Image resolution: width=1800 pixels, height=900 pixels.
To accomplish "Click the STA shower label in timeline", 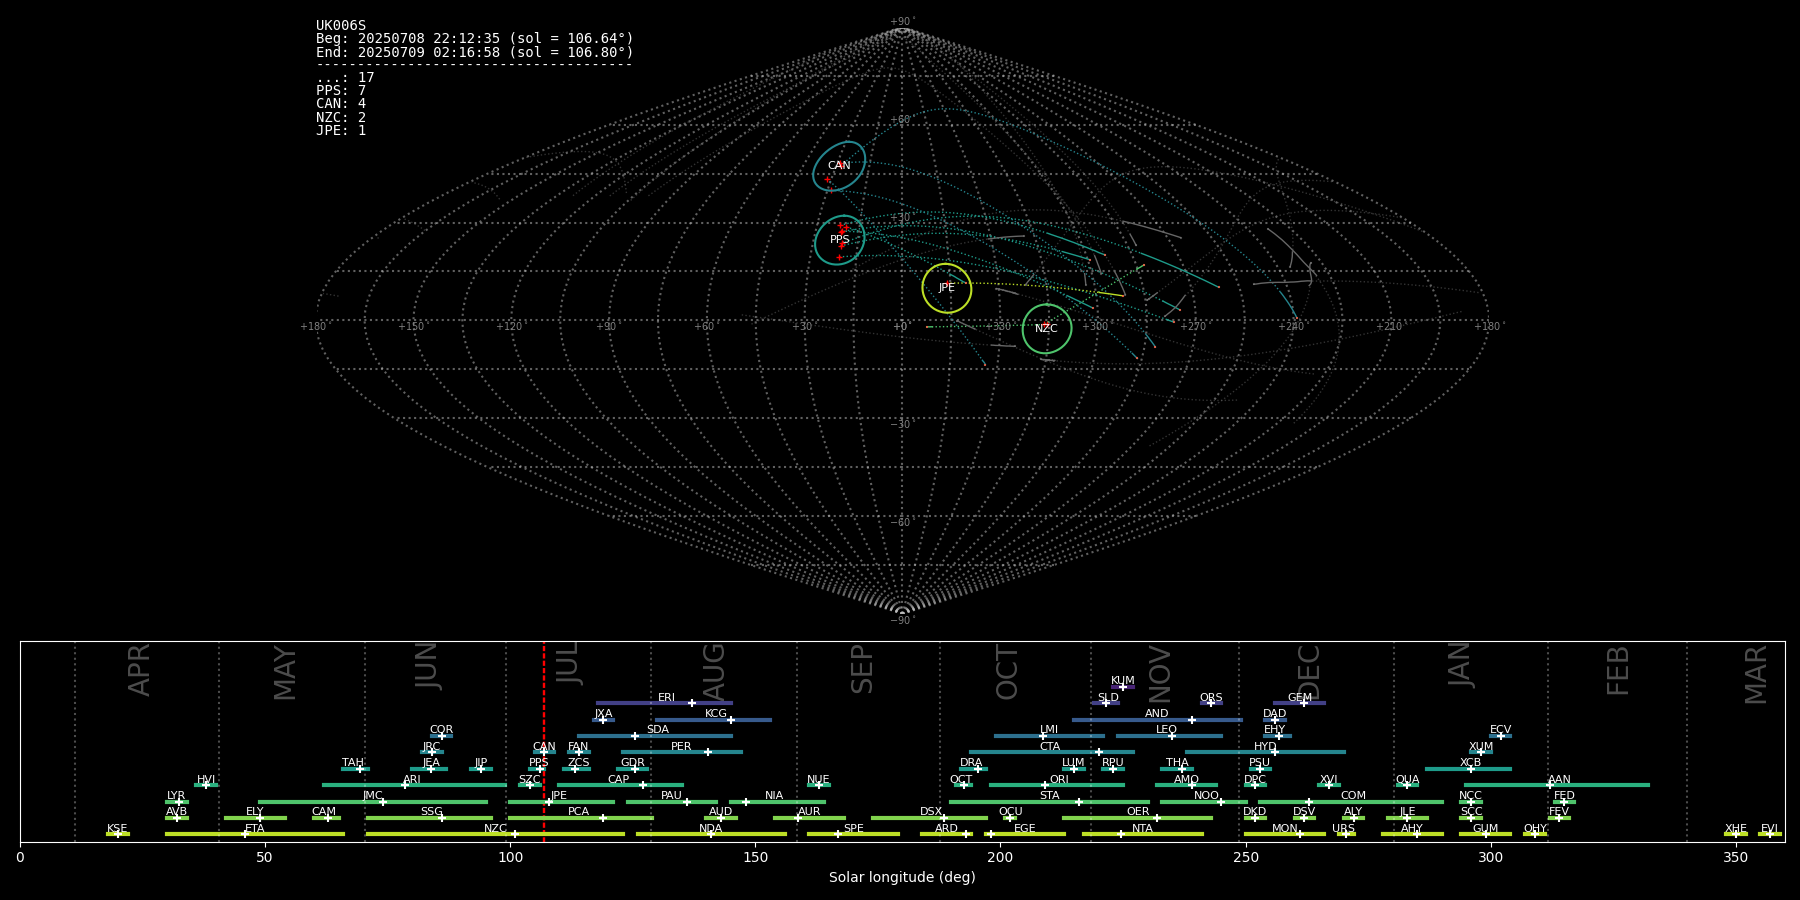I will 1049,795.
